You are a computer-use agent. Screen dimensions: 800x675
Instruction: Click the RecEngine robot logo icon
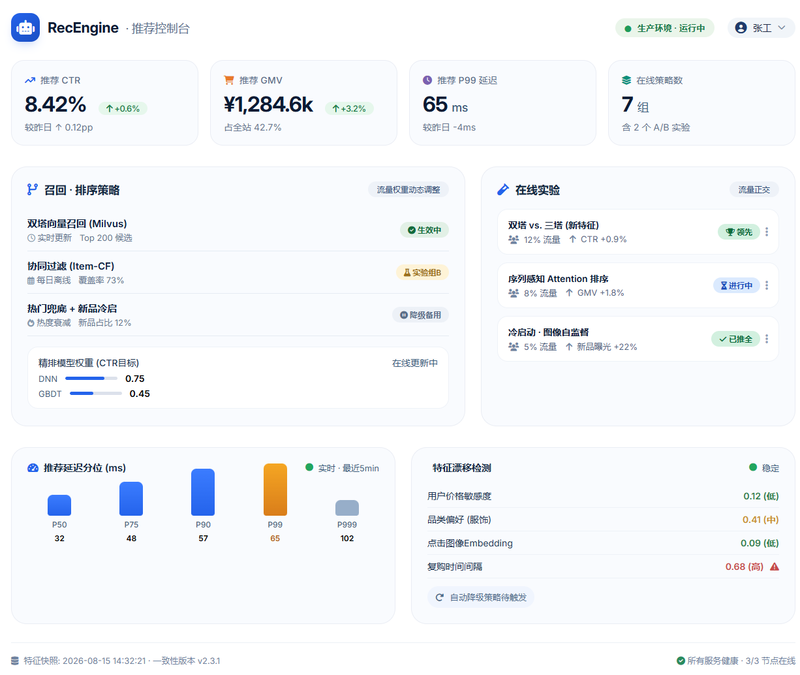25,28
